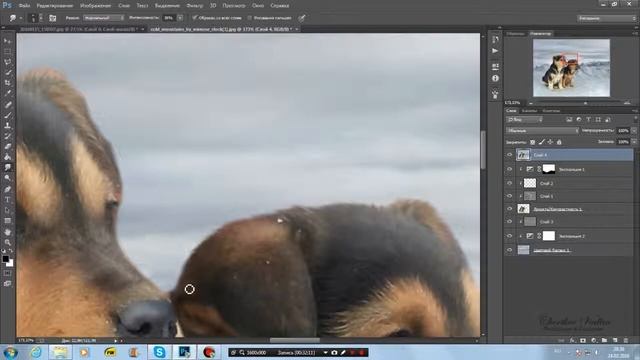Select the Smudge tool in toolbox
Image resolution: width=640 pixels, height=360 pixels.
7,167
